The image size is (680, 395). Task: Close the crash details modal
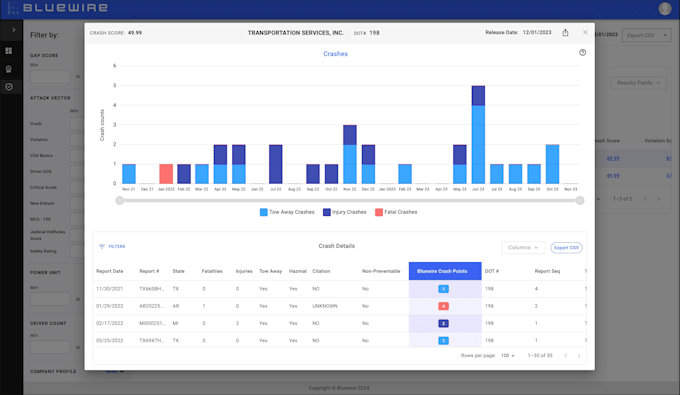tap(585, 33)
